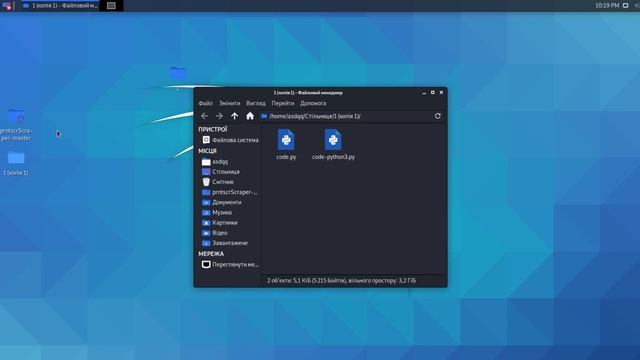Open printscrScraper bookmark in the sidebar
The width and height of the screenshot is (640, 360).
coord(231,192)
